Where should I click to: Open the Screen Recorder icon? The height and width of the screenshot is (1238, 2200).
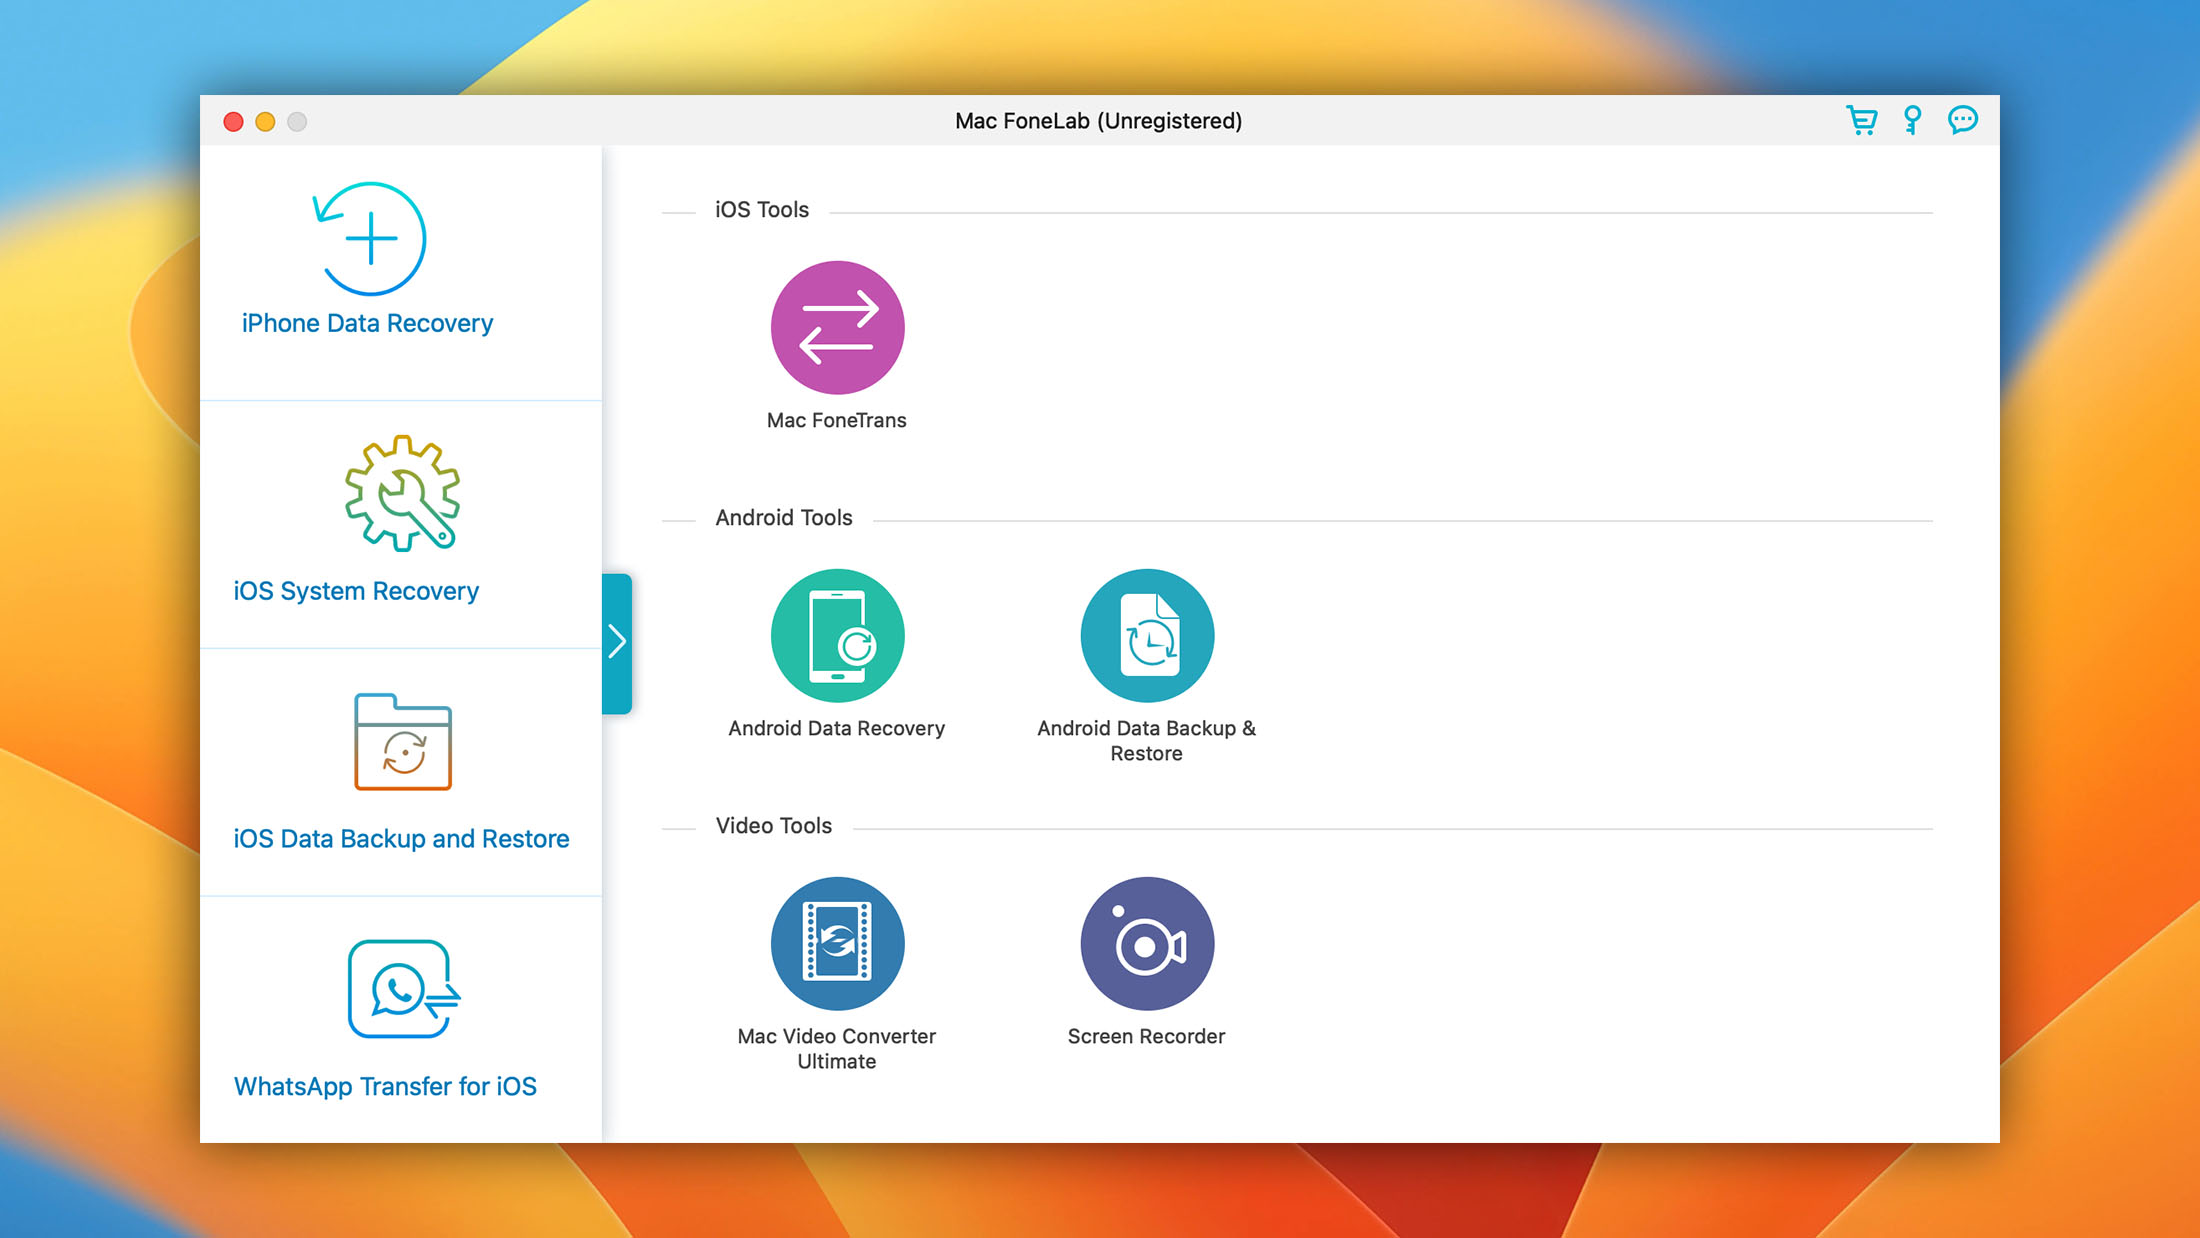pos(1147,944)
